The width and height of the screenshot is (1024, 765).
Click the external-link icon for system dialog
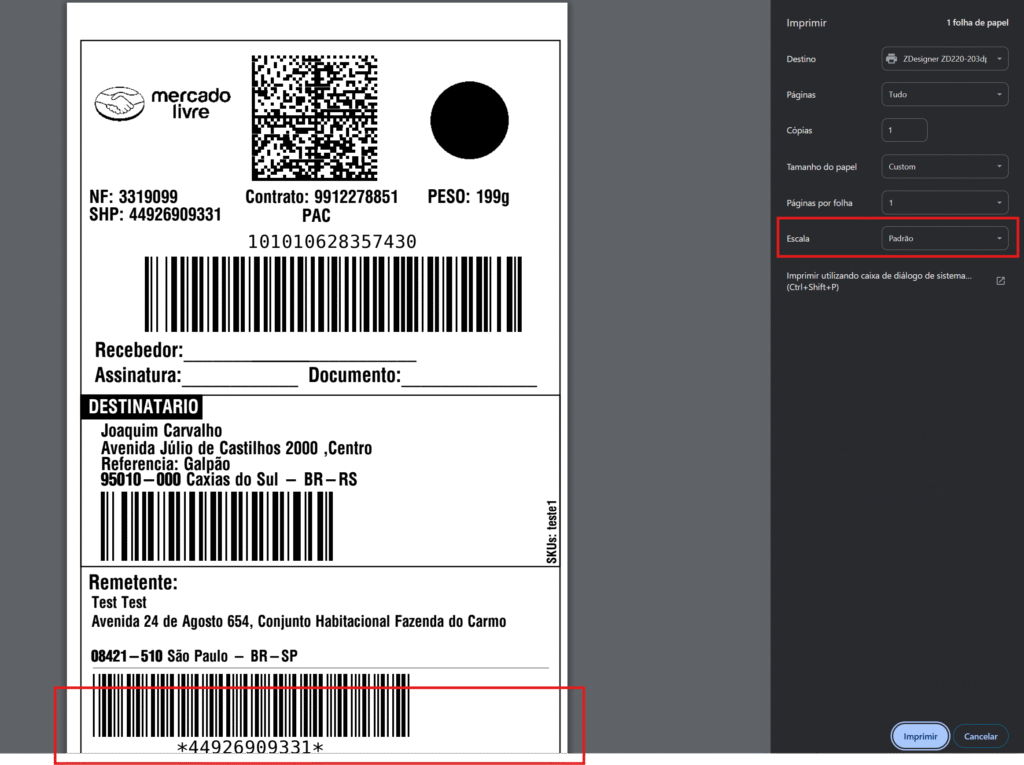pos(1000,281)
